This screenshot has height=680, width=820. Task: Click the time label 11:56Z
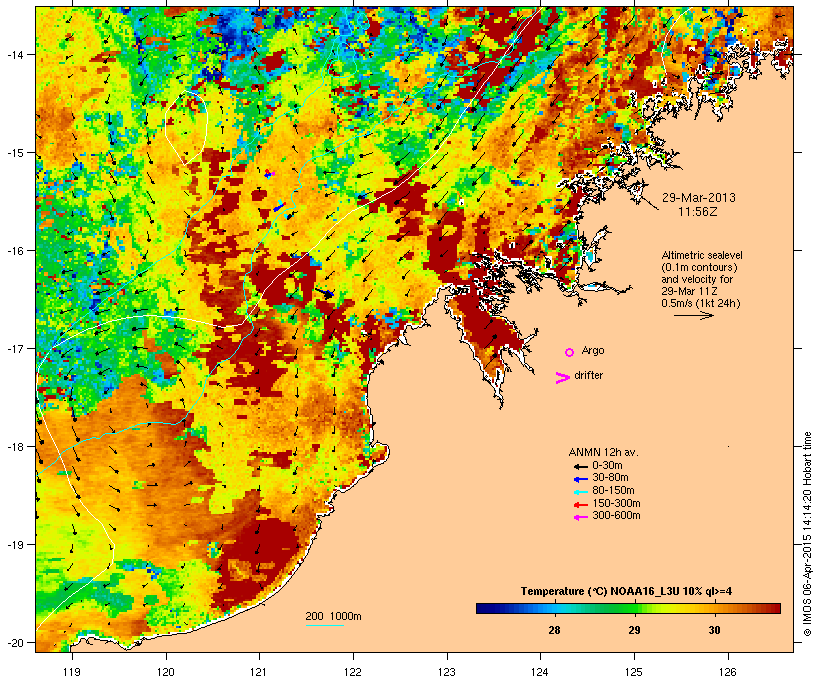coord(698,212)
